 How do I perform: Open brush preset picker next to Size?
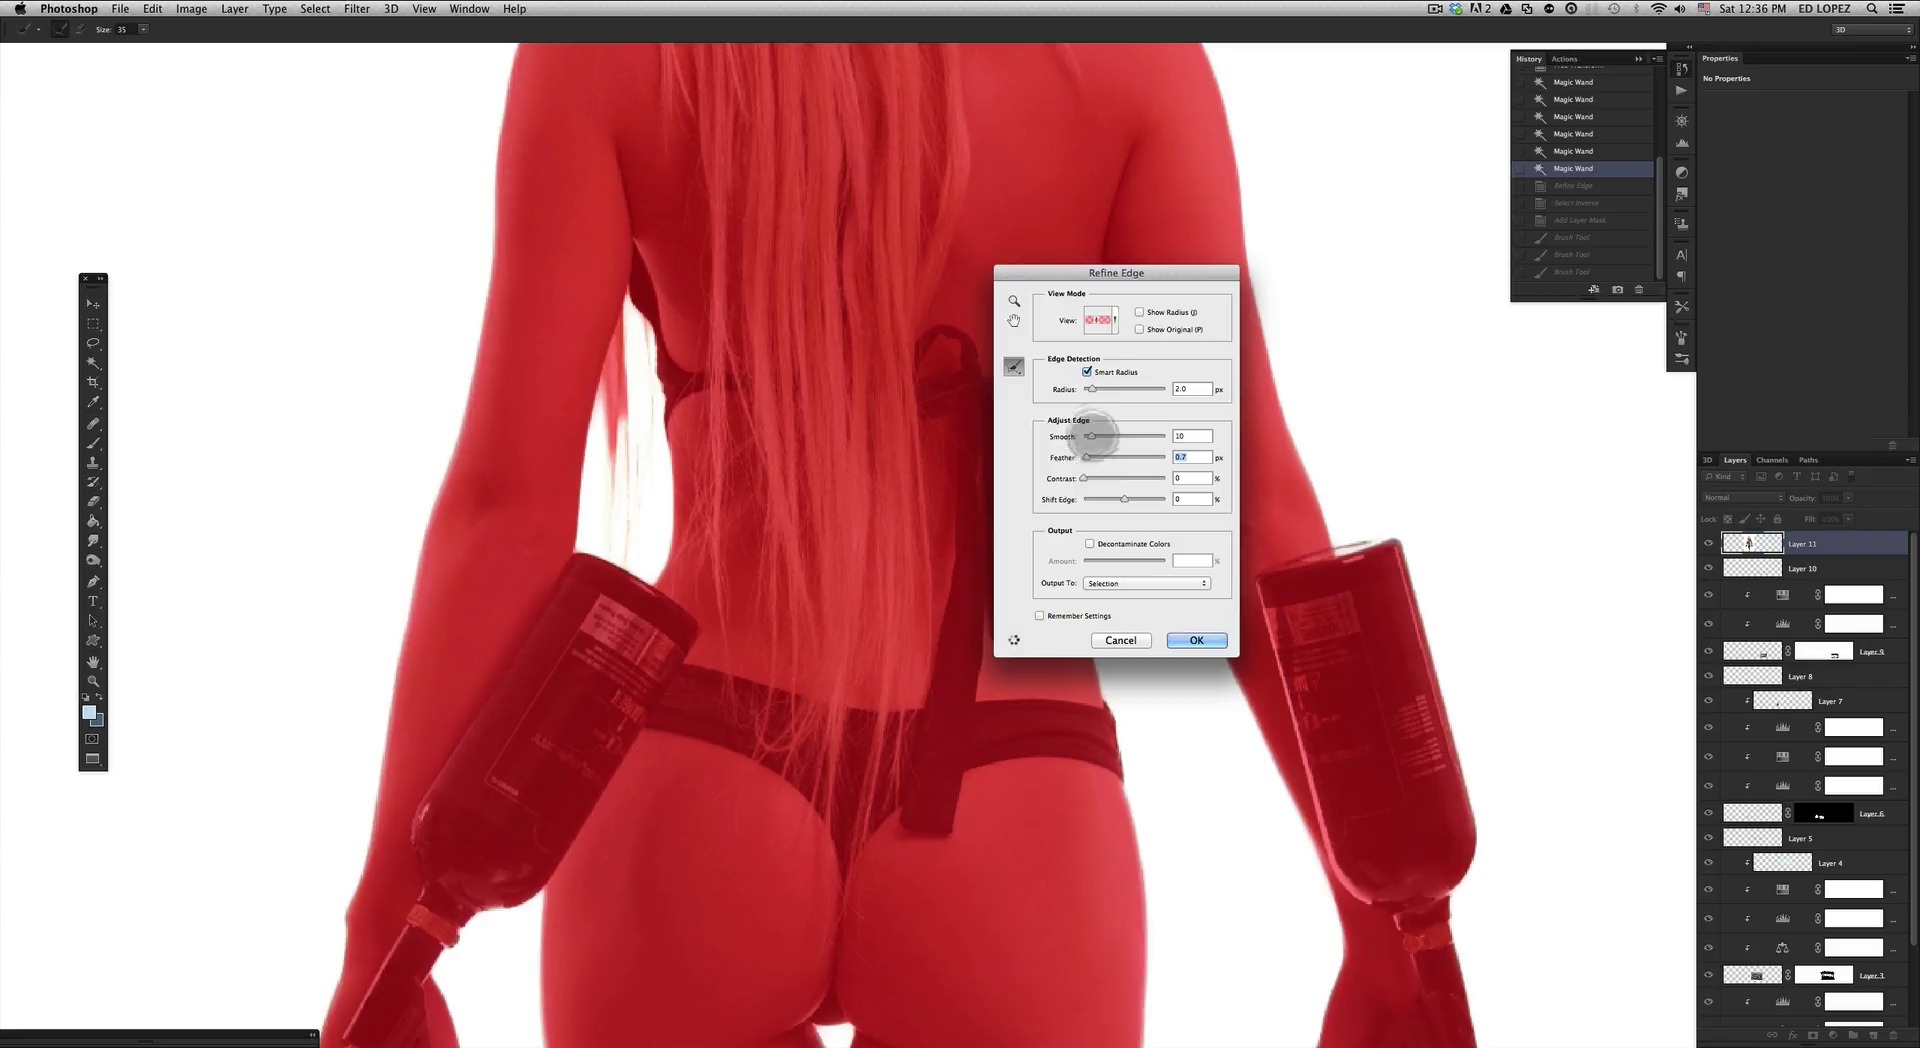pyautogui.click(x=143, y=29)
